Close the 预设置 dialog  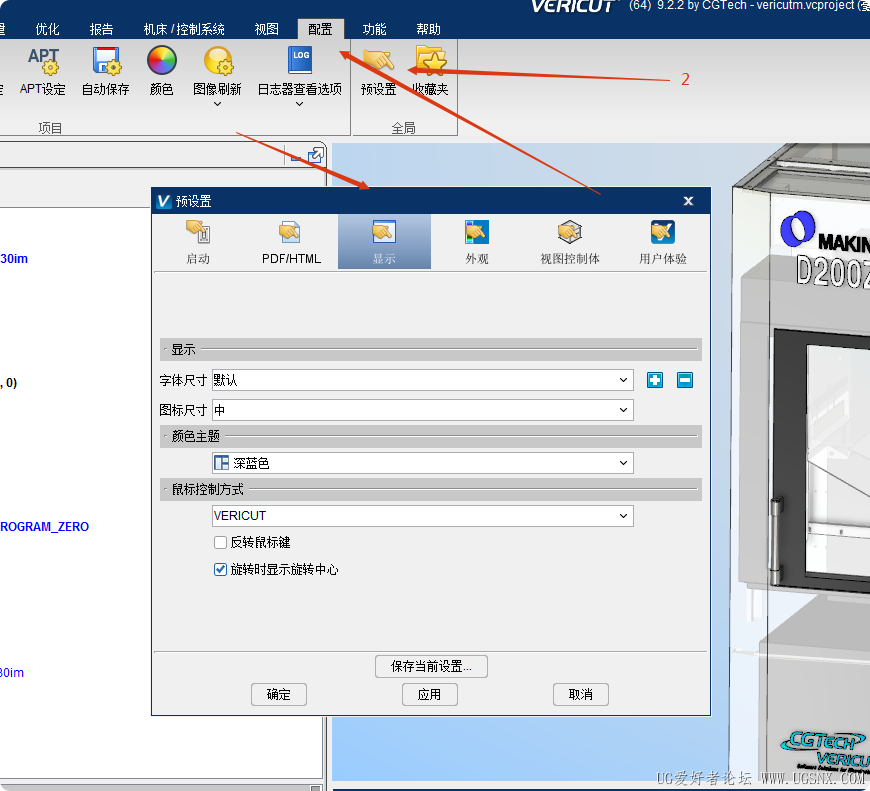(x=688, y=201)
